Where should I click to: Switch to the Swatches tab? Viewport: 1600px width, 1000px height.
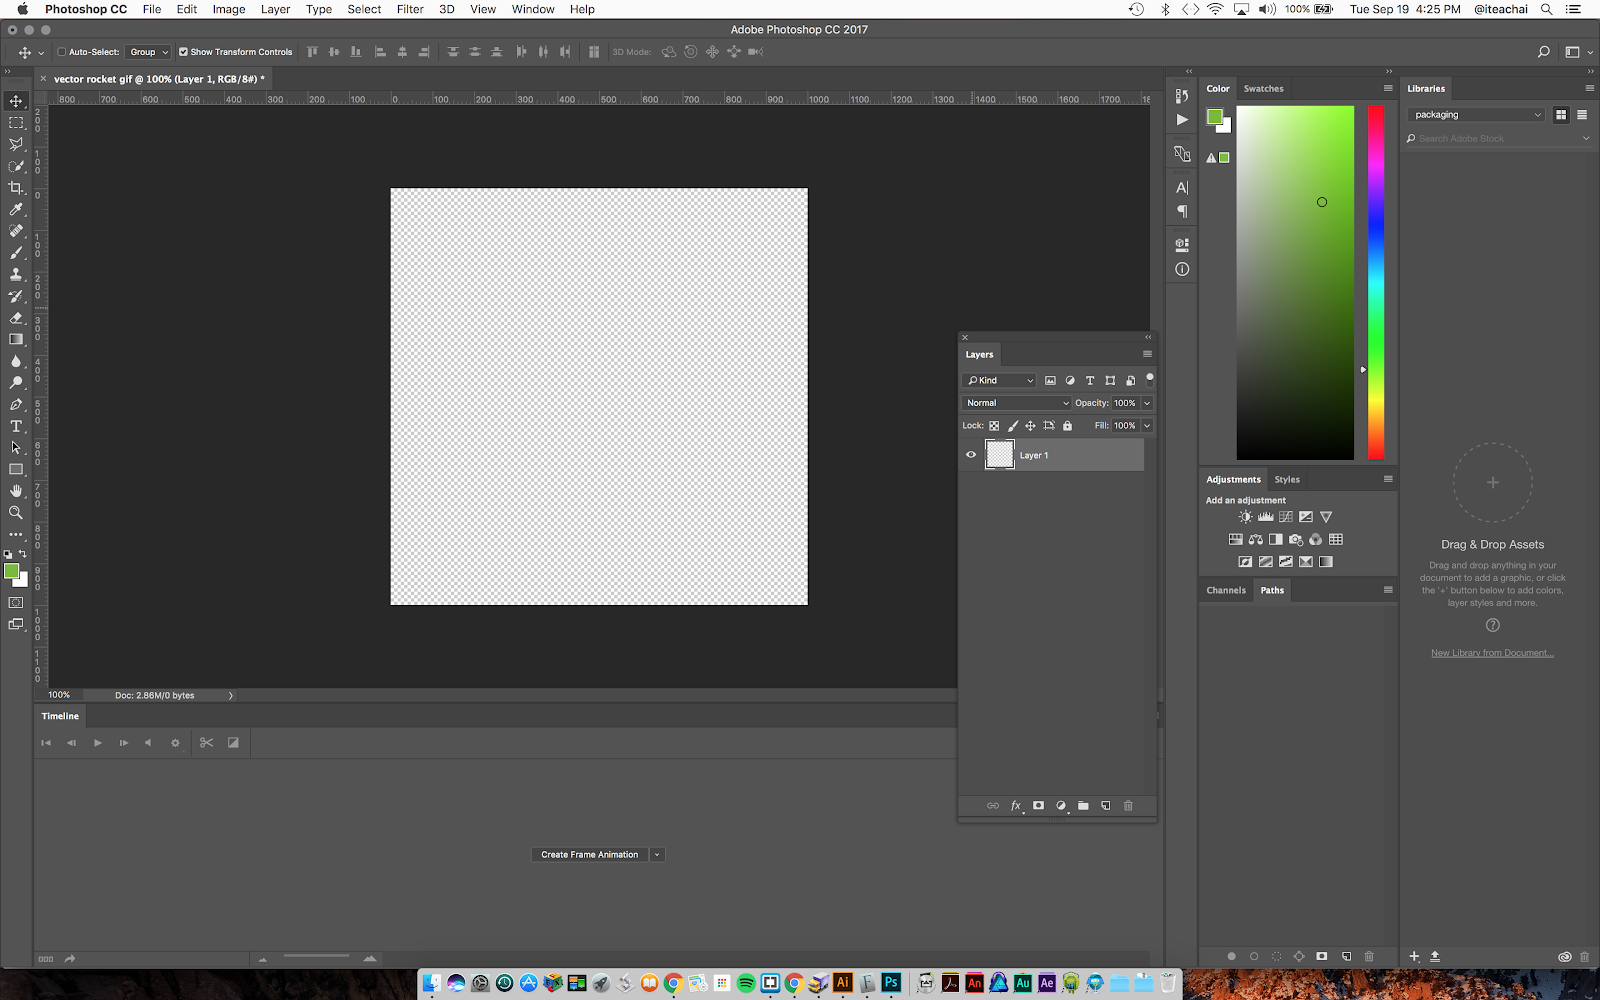pos(1263,89)
